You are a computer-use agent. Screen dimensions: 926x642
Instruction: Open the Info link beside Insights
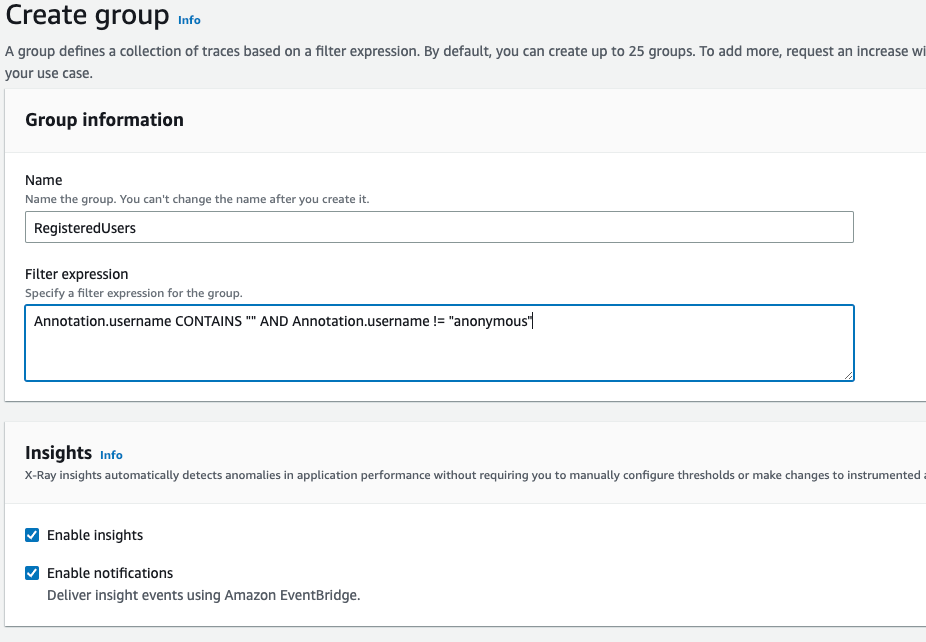coord(111,455)
